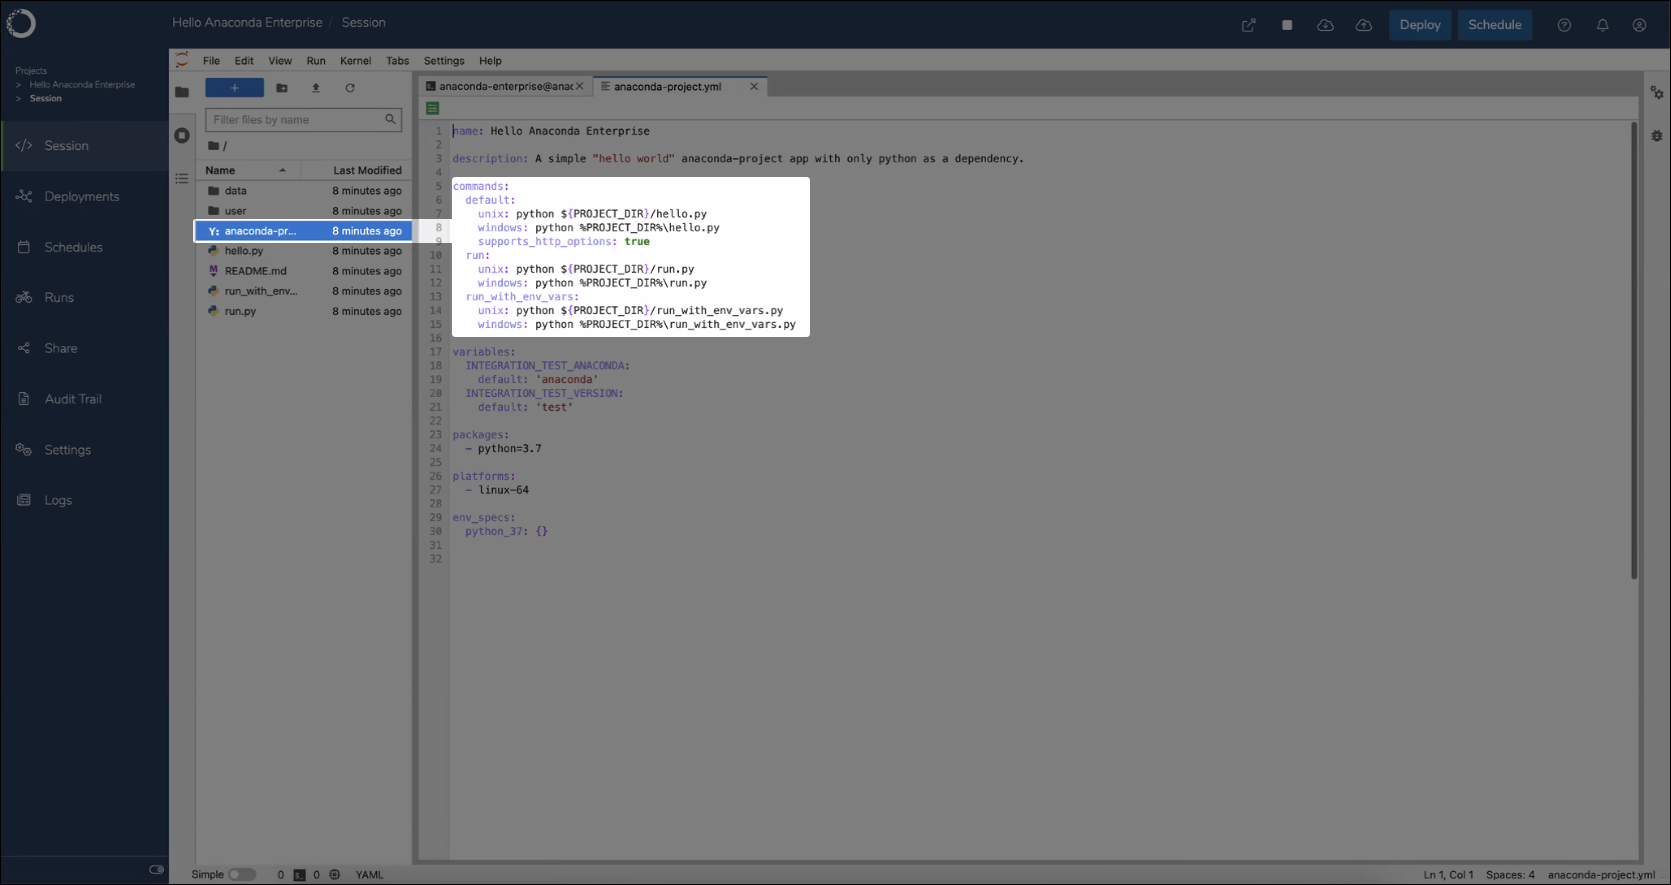
Task: Open the Kernel menu
Action: point(355,61)
